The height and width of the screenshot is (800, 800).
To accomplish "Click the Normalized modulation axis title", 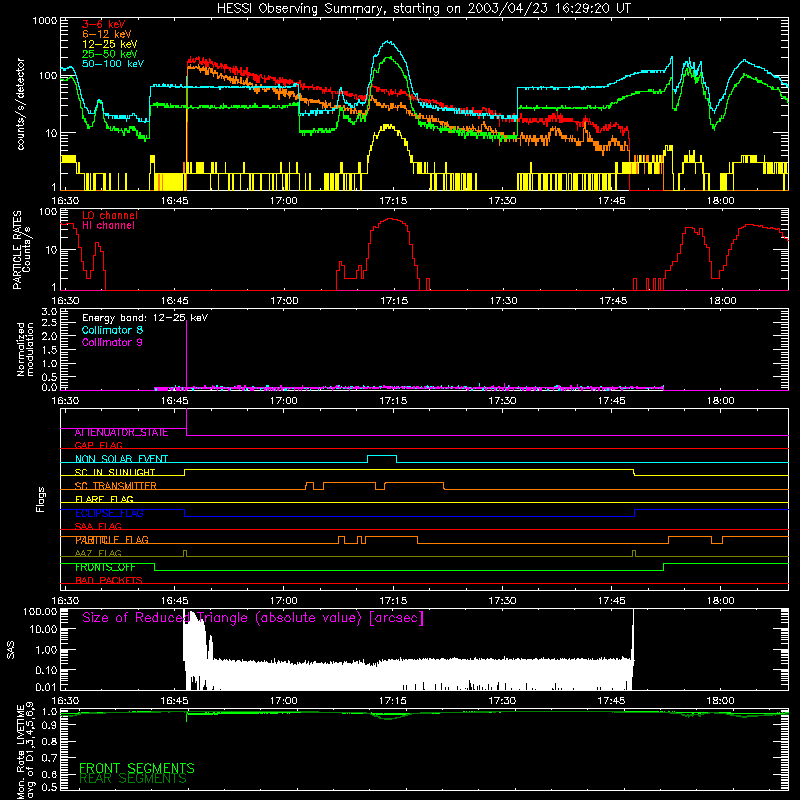I will pyautogui.click(x=25, y=349).
